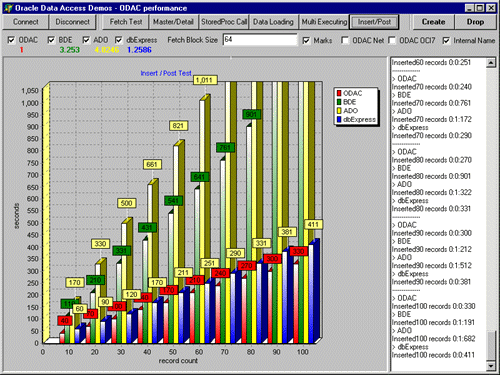500x375 pixels.
Task: Click the 500 yellow chart mark
Action: tap(126, 203)
